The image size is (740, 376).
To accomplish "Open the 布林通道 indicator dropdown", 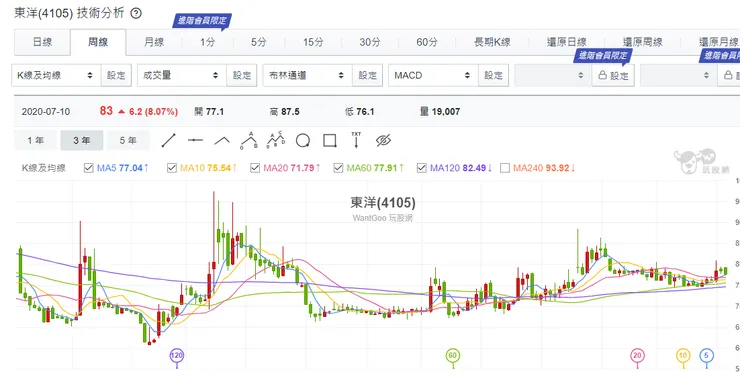I will click(307, 75).
